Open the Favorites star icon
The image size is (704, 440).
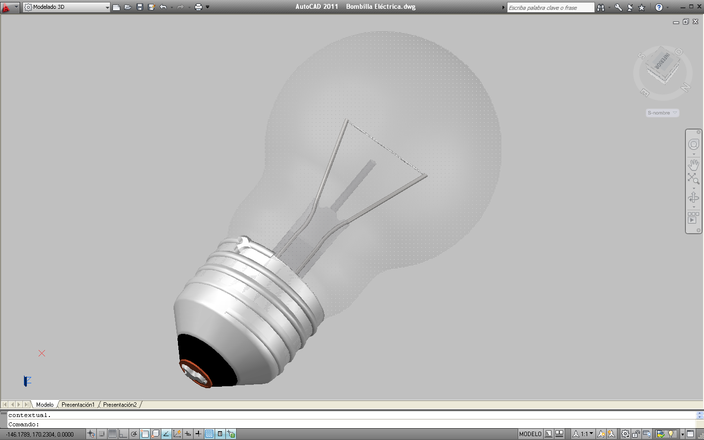coord(642,8)
